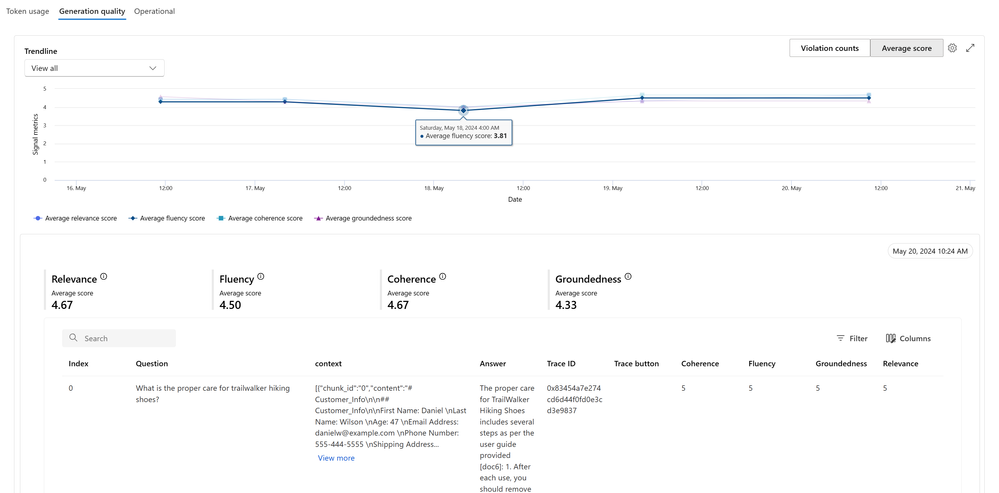Open chart settings gear icon

pos(952,48)
